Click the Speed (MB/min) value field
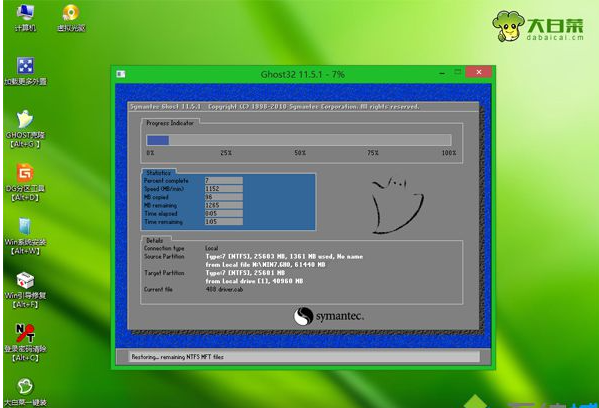Image resolution: width=599 pixels, height=408 pixels. coord(223,189)
